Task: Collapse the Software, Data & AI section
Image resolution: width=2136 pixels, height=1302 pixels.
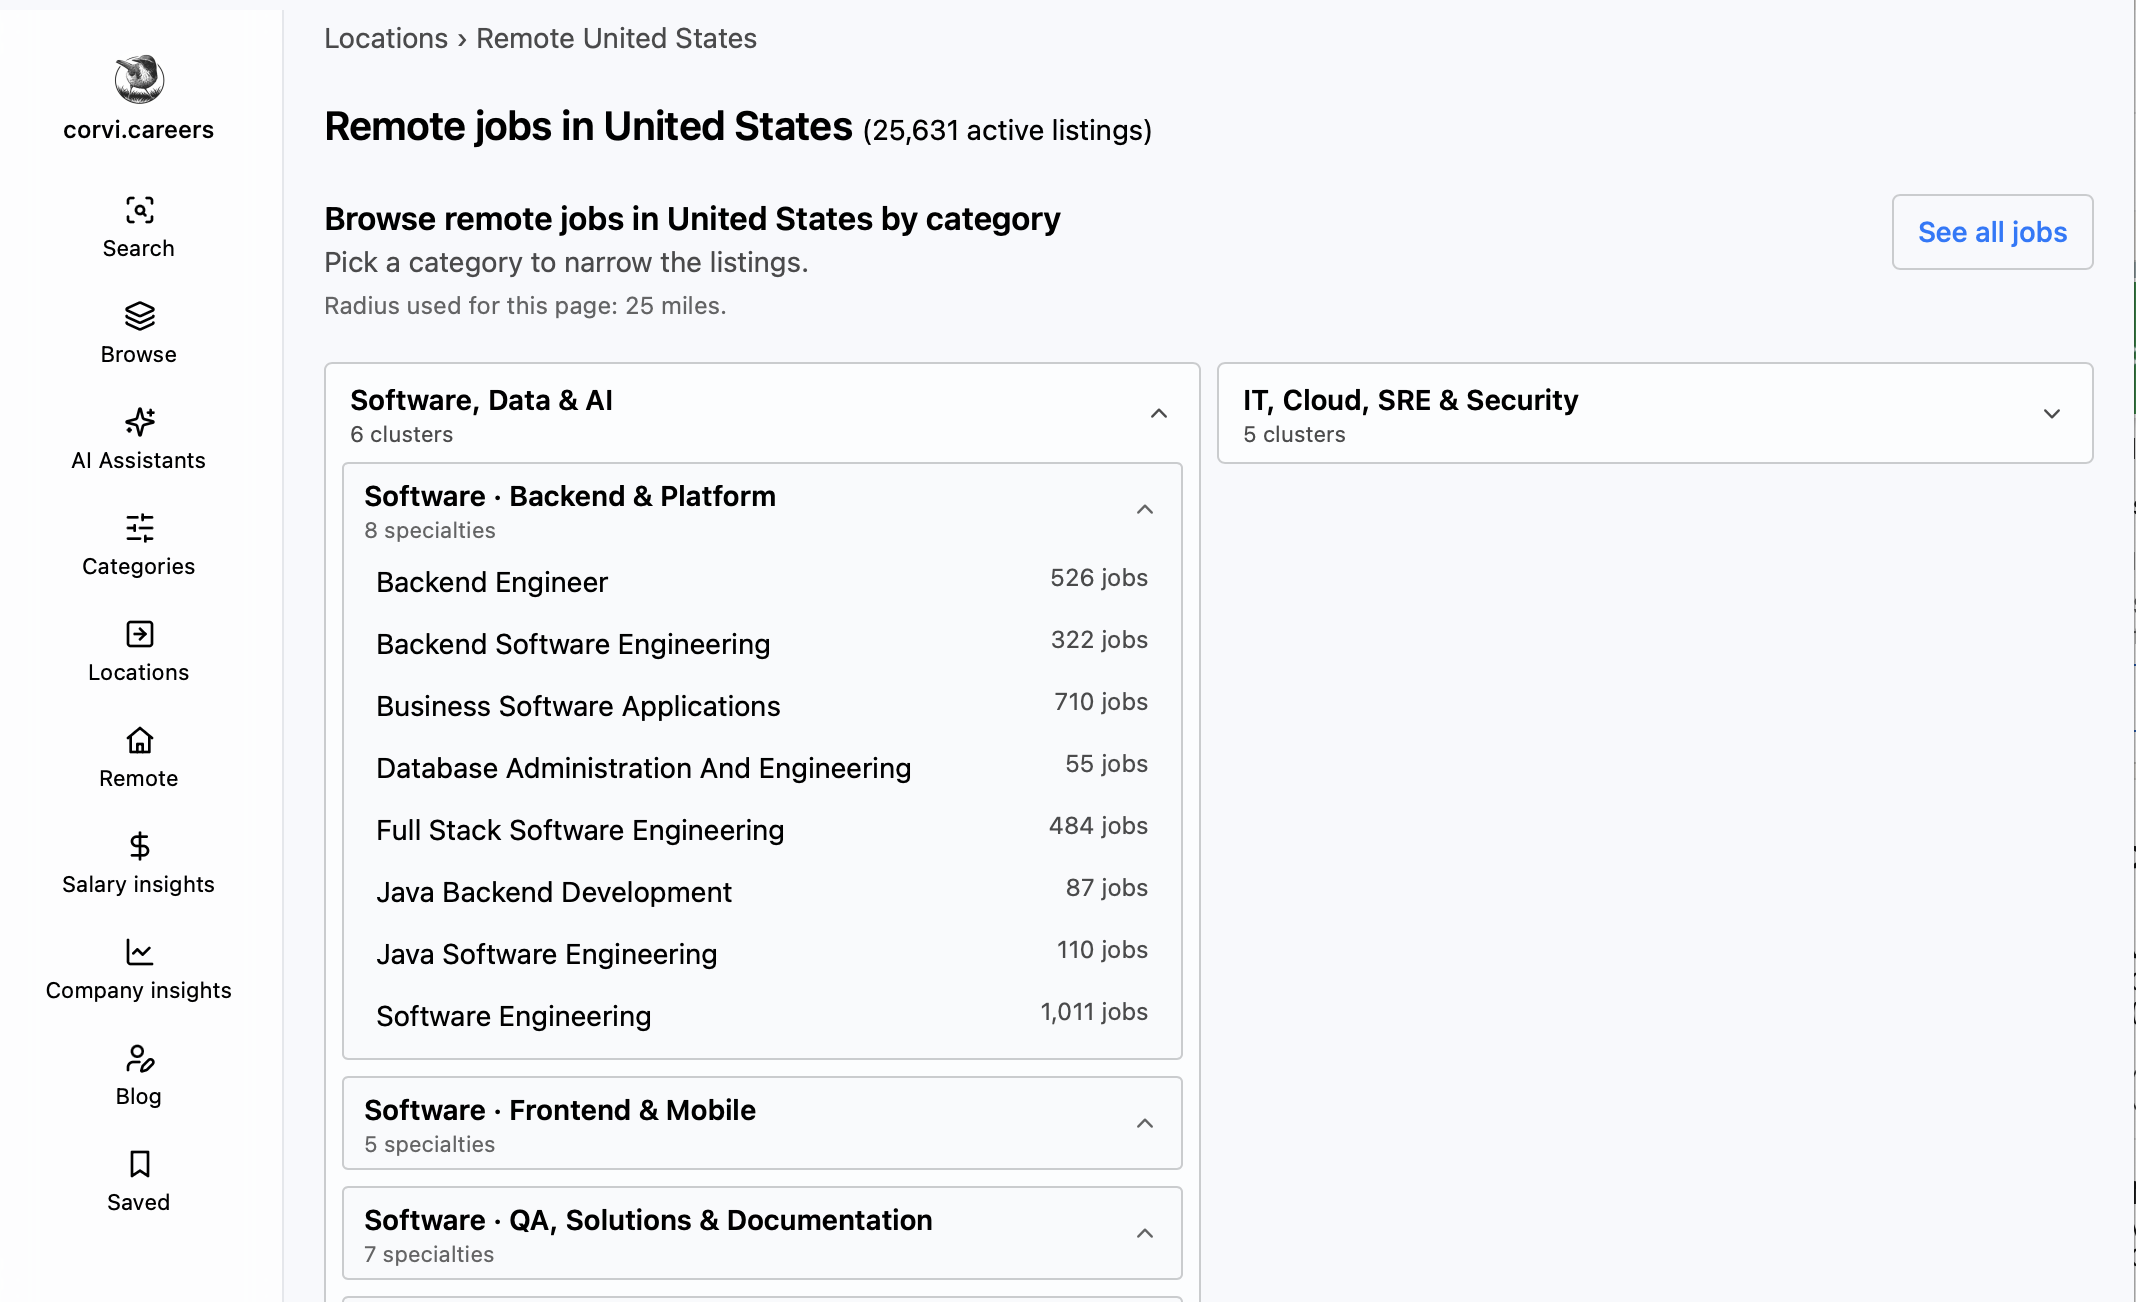Action: (1159, 413)
